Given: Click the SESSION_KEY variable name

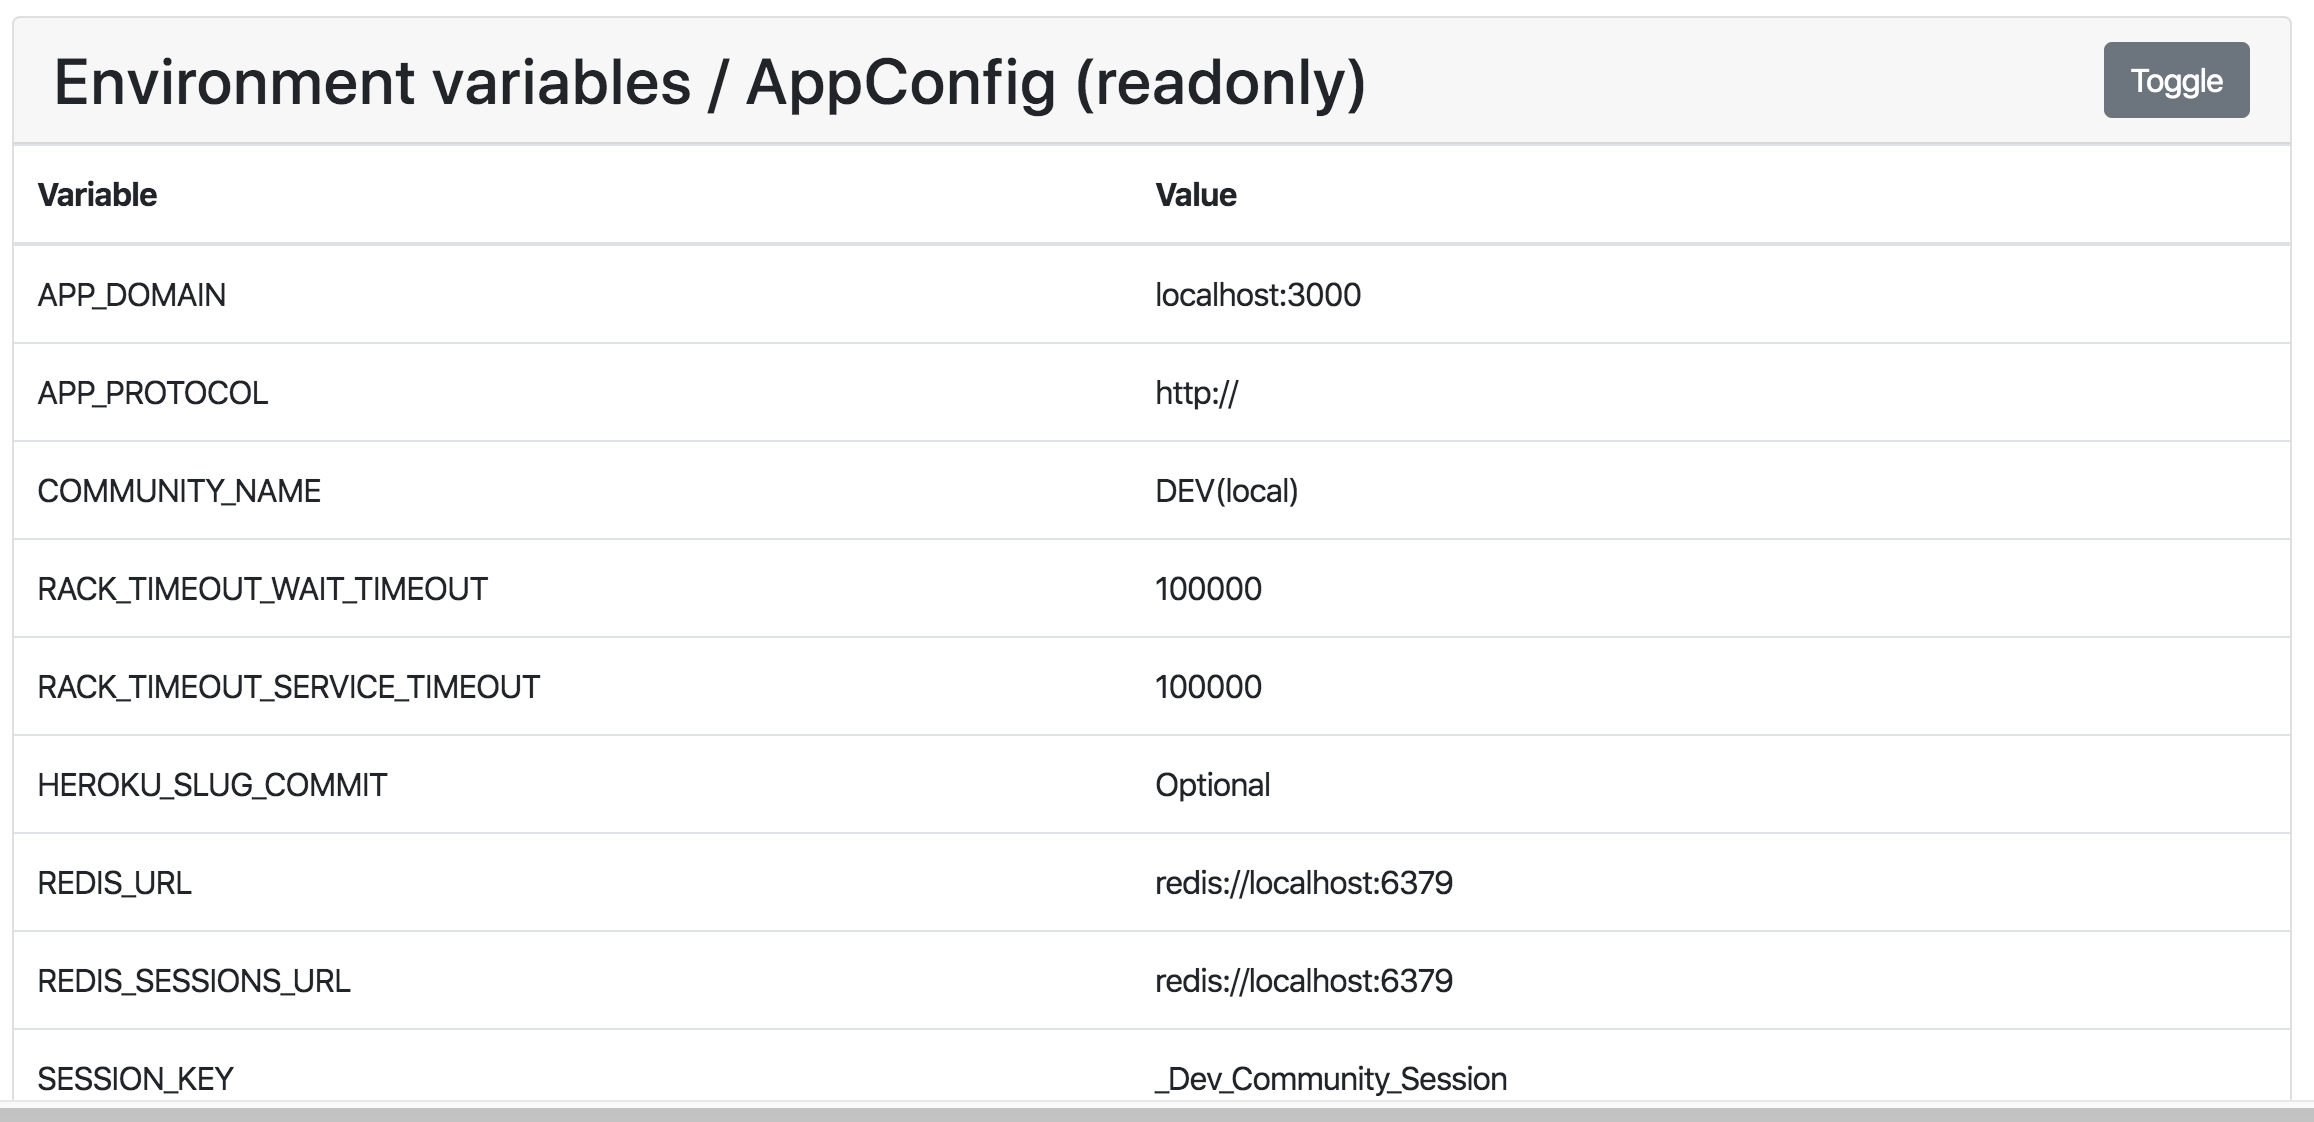Looking at the screenshot, I should (x=135, y=1079).
